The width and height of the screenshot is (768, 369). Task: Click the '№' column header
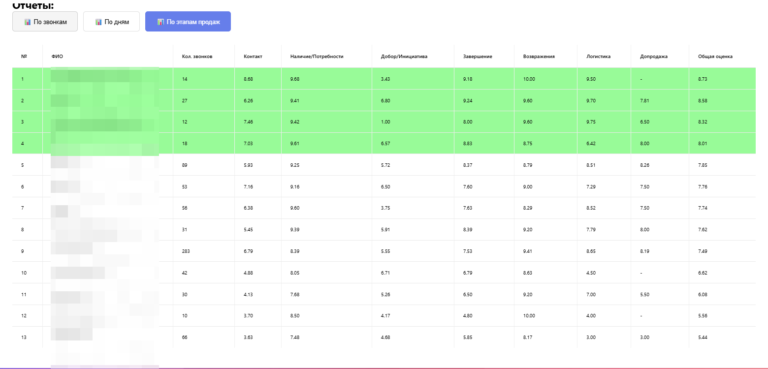click(x=24, y=57)
